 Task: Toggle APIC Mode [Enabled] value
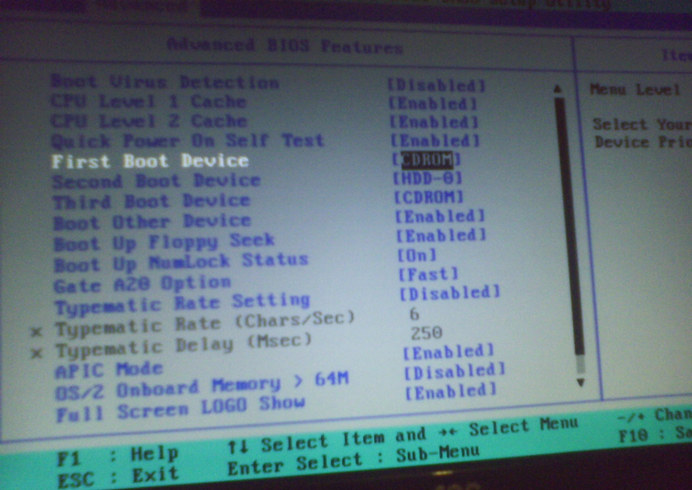448,352
